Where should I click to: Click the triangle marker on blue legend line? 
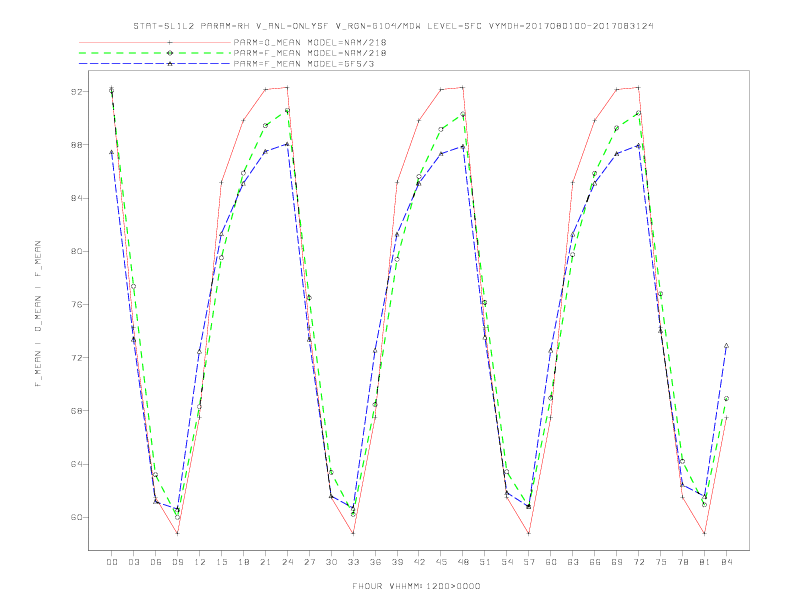point(170,64)
